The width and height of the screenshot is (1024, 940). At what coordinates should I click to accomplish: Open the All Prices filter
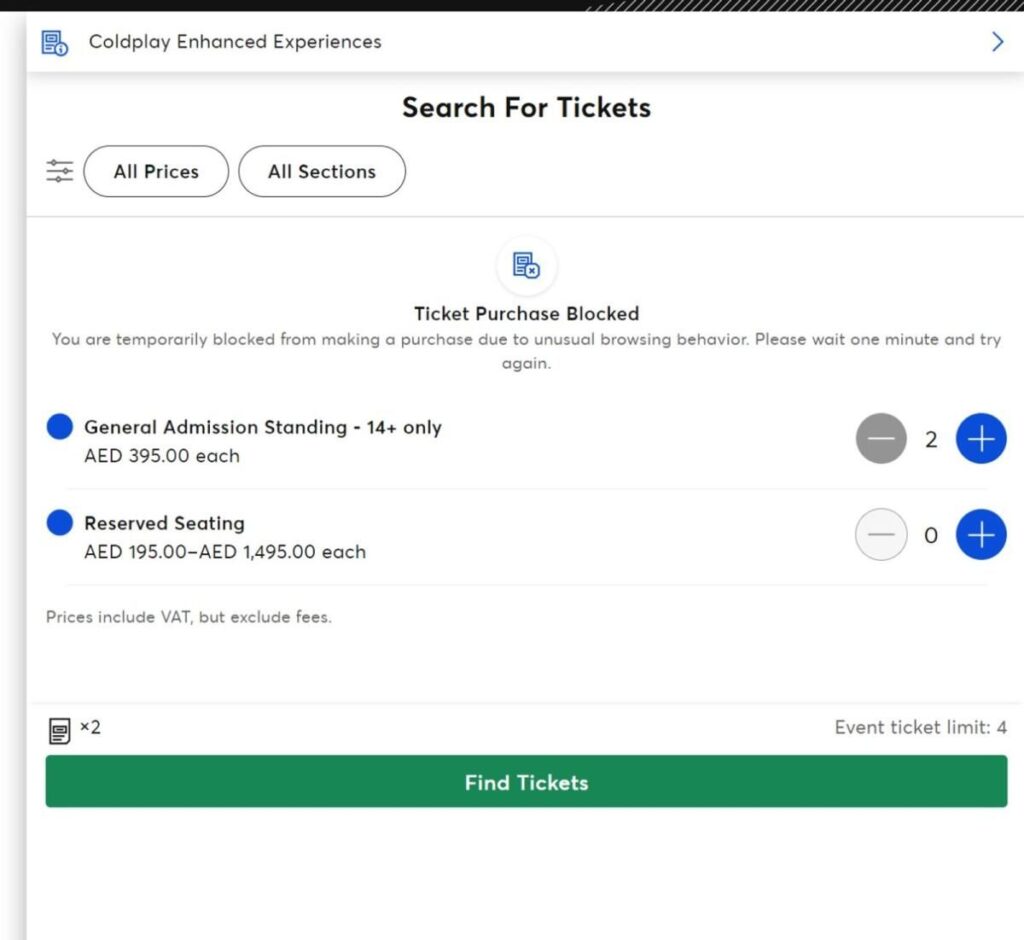pyautogui.click(x=156, y=172)
